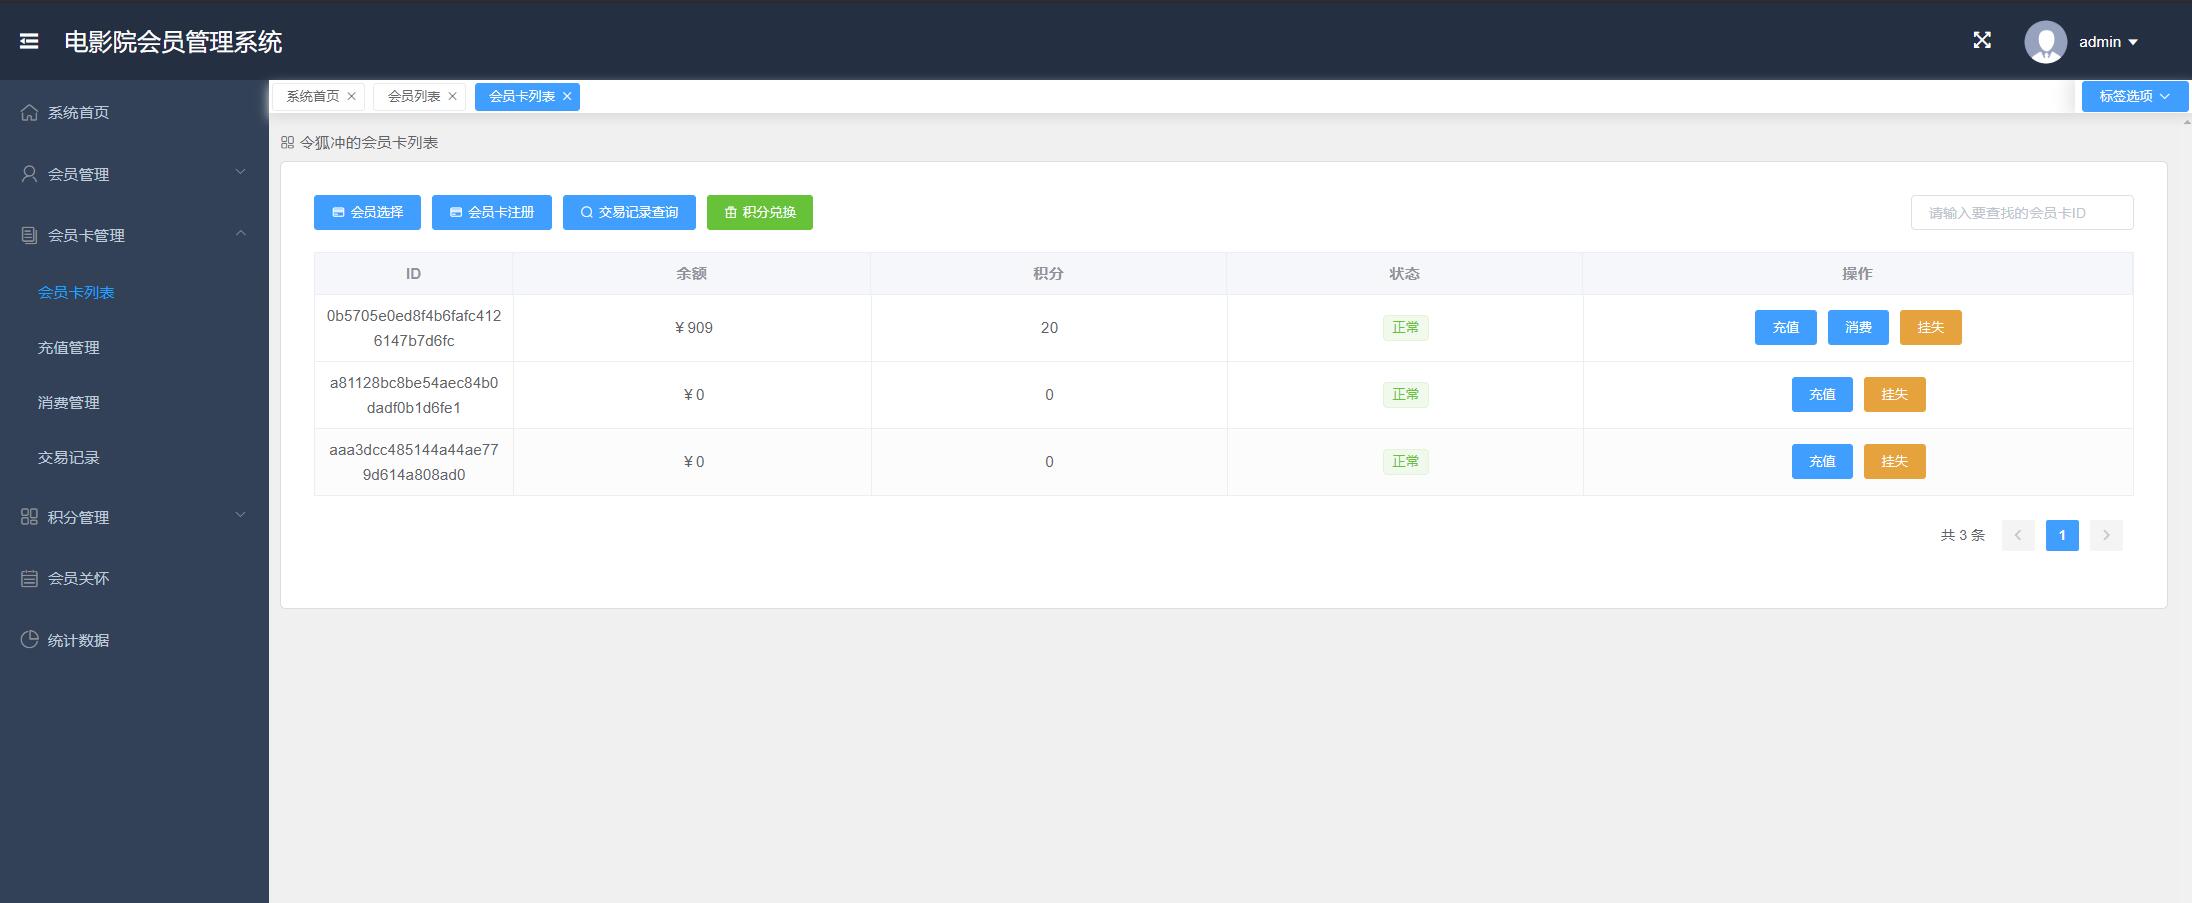This screenshot has height=903, width=2192.
Task: Close the 会员卡列表 tab
Action: pyautogui.click(x=567, y=96)
